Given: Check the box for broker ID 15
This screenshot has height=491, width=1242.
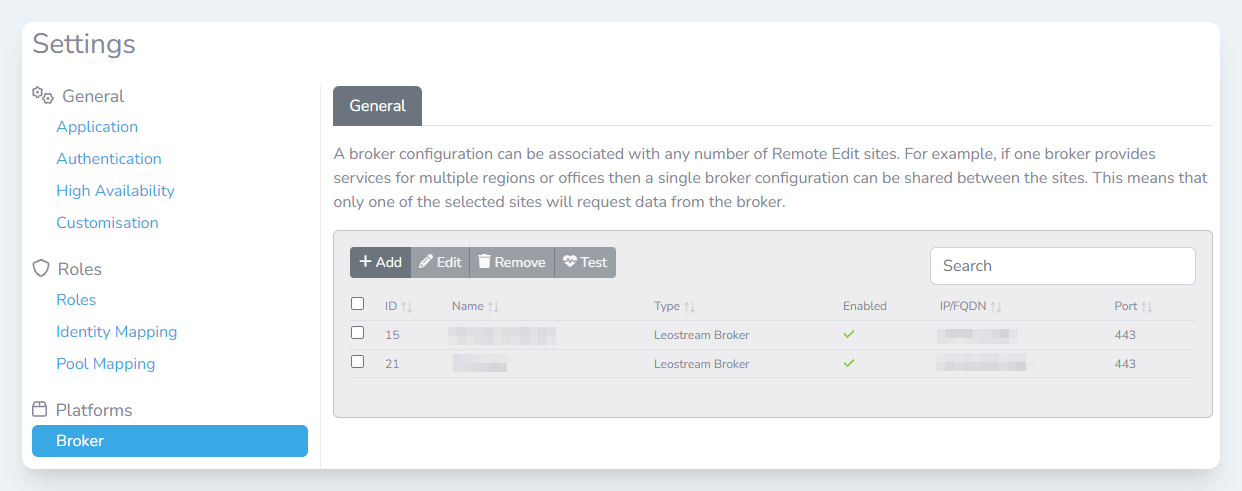Looking at the screenshot, I should click(x=358, y=333).
